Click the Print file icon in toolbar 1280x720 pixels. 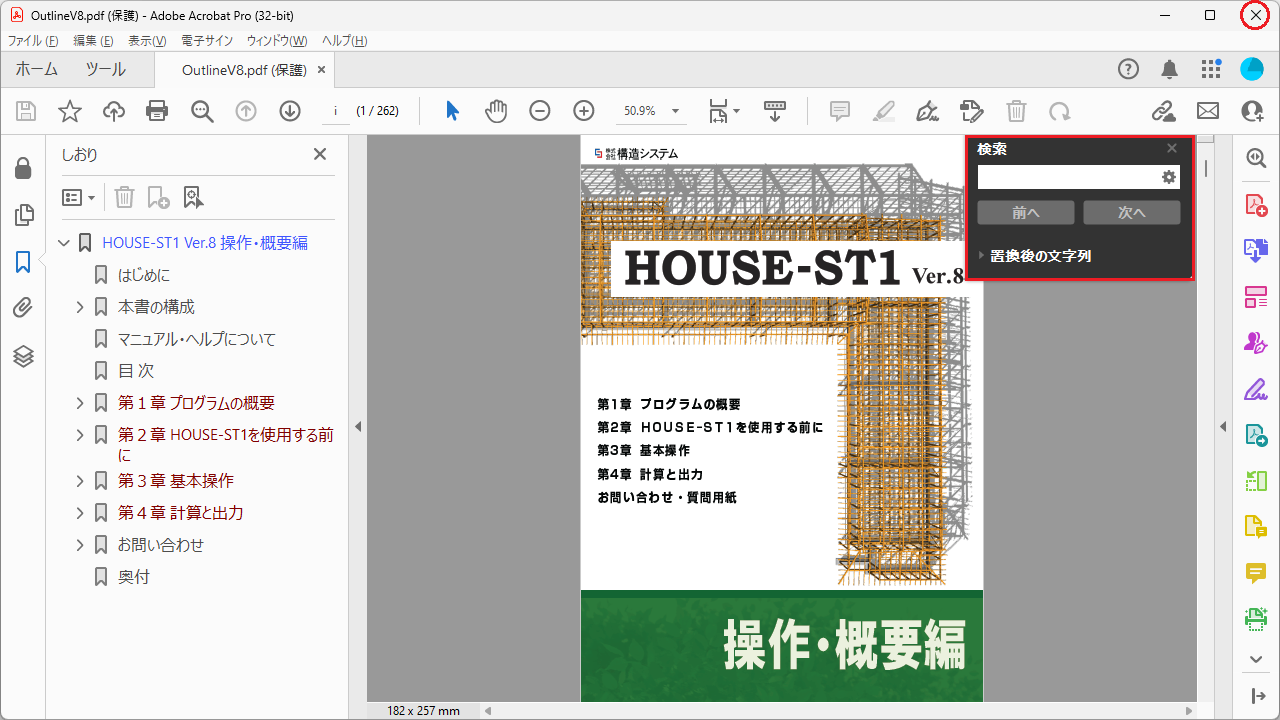pos(157,111)
